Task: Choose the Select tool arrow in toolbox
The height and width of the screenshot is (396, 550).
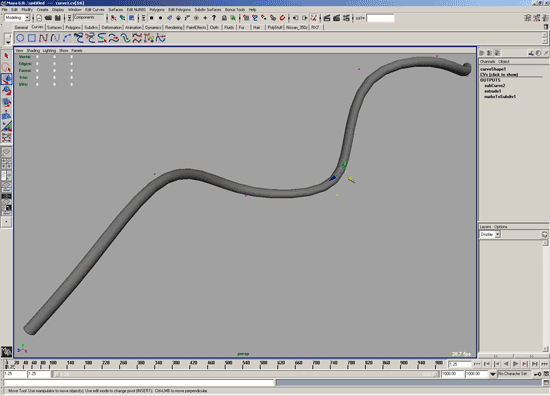Action: point(6,56)
